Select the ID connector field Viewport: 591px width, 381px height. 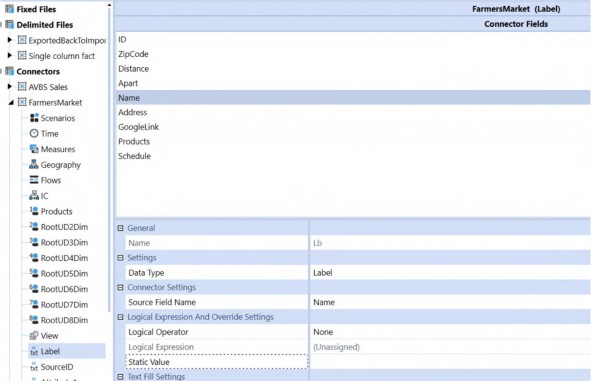[353, 40]
